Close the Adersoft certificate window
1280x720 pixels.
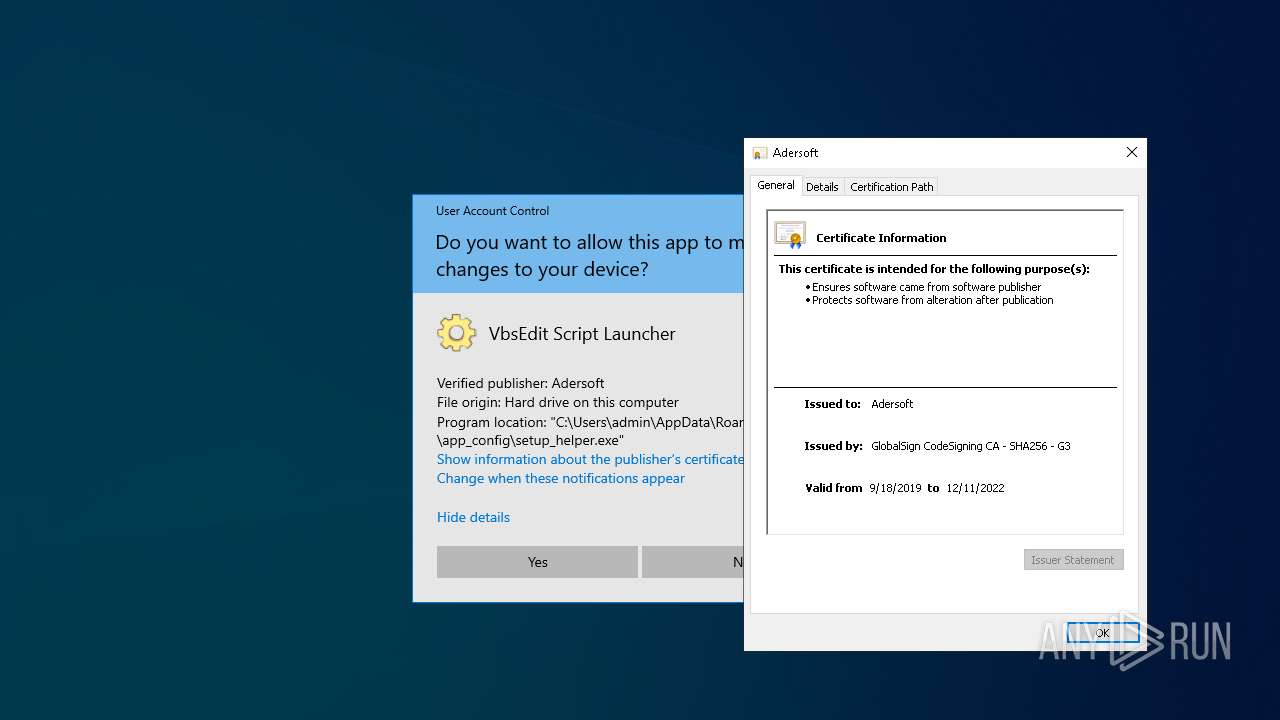click(1132, 152)
